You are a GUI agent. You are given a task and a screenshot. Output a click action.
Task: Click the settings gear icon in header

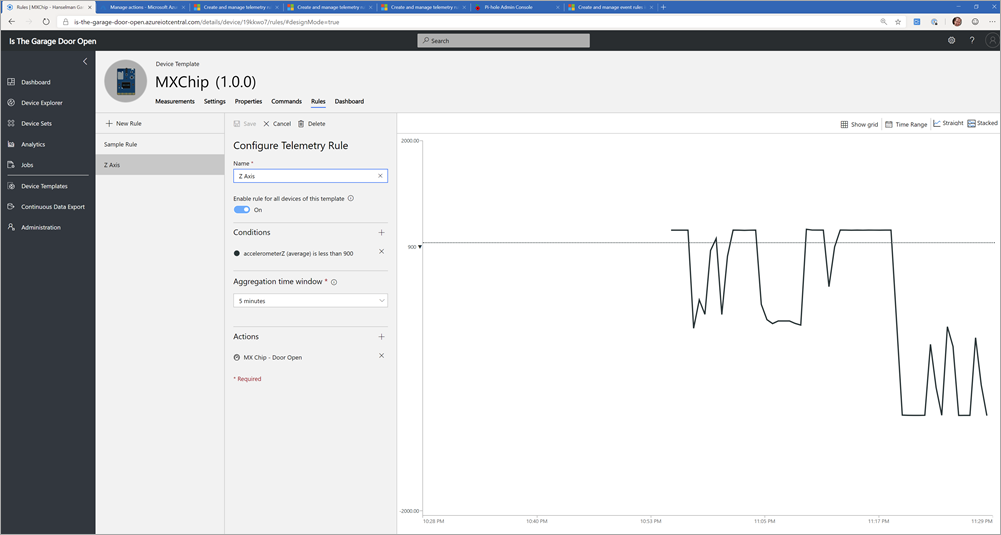pos(951,41)
